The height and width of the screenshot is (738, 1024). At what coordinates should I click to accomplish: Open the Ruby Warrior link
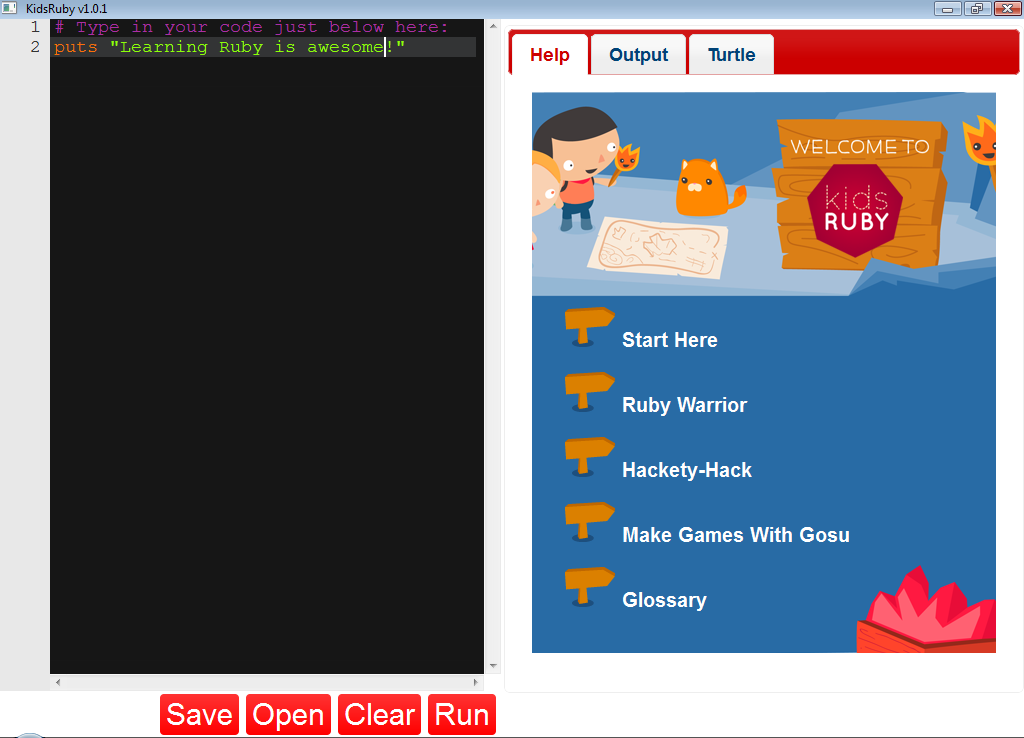click(x=684, y=405)
